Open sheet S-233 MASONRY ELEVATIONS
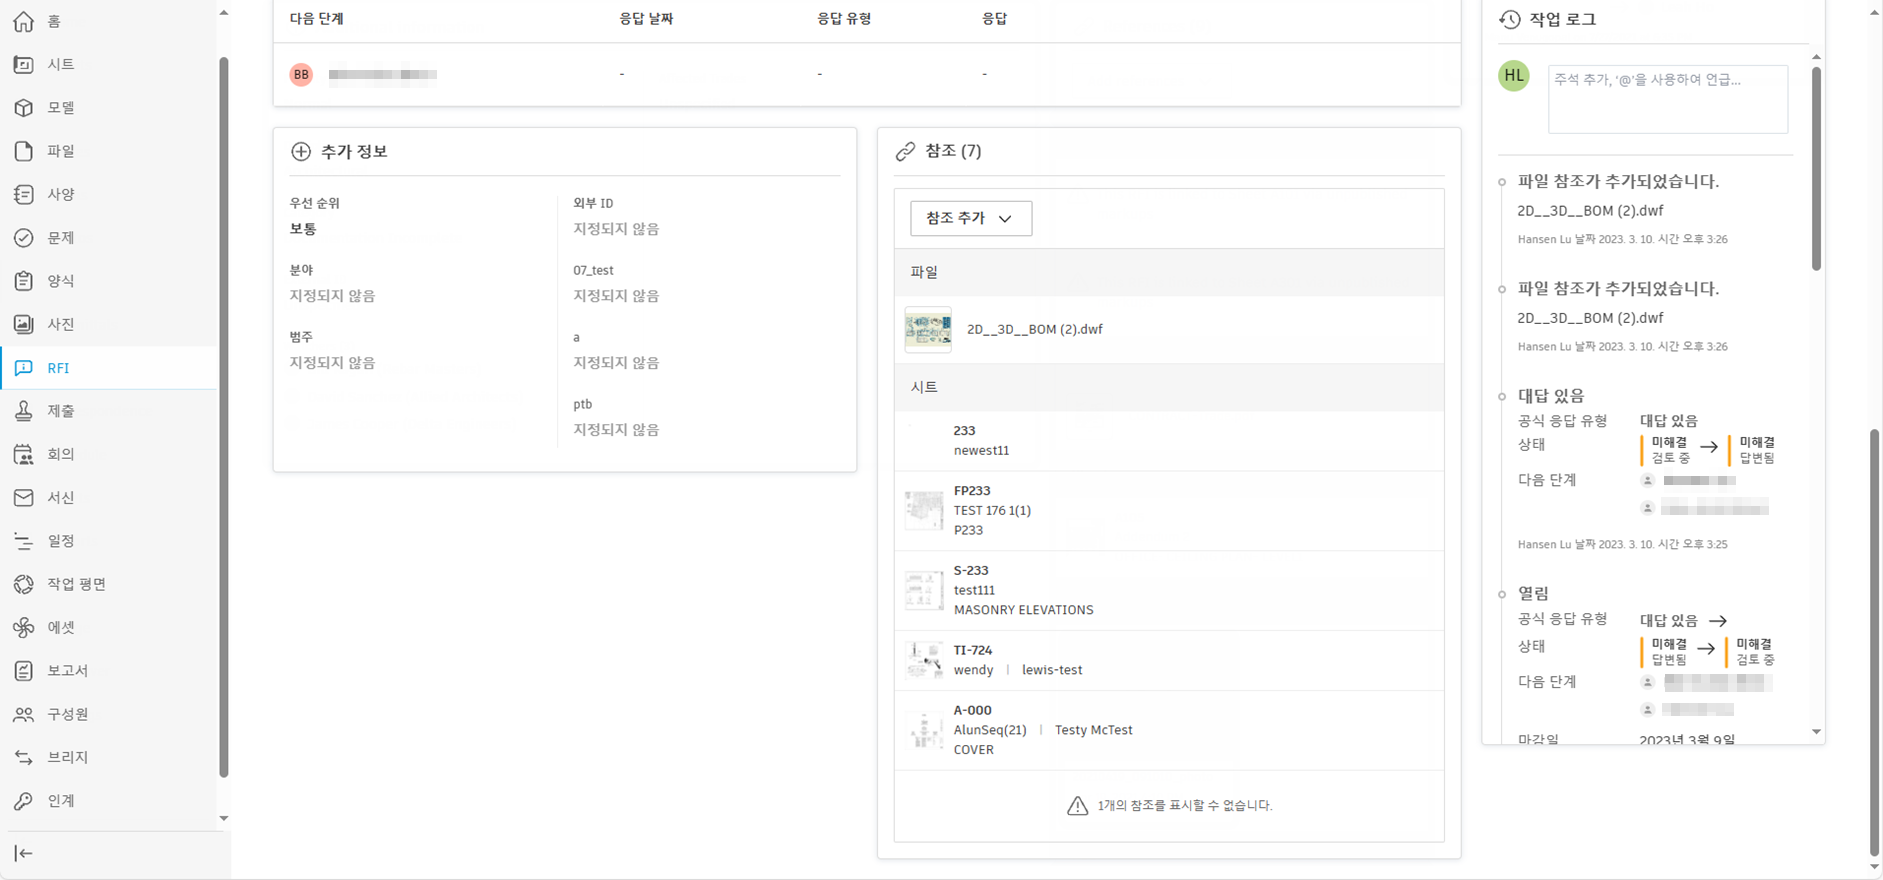Image resolution: width=1883 pixels, height=880 pixels. pos(1169,590)
